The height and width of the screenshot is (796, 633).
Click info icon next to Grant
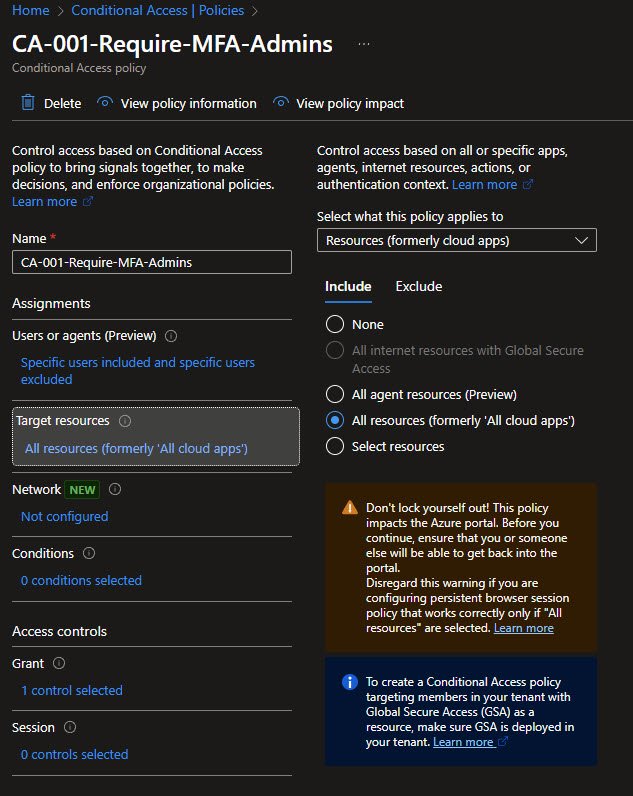tap(58, 663)
